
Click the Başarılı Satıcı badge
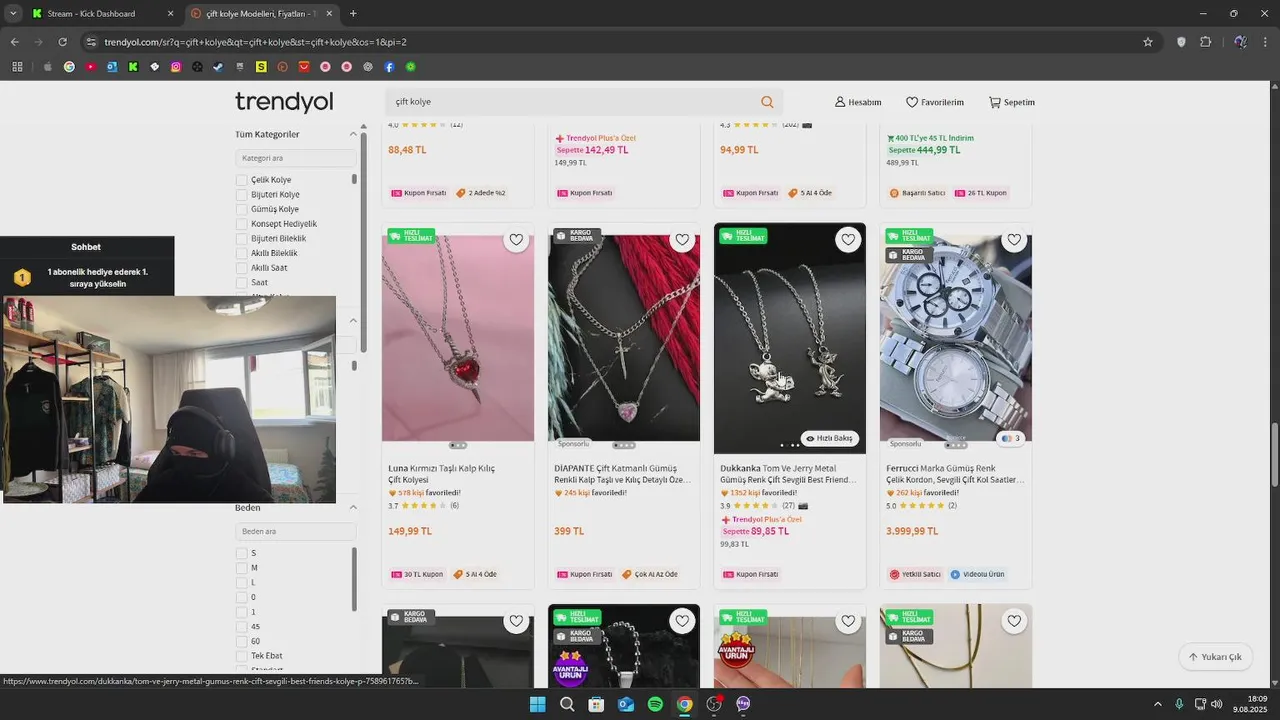pyautogui.click(x=917, y=193)
